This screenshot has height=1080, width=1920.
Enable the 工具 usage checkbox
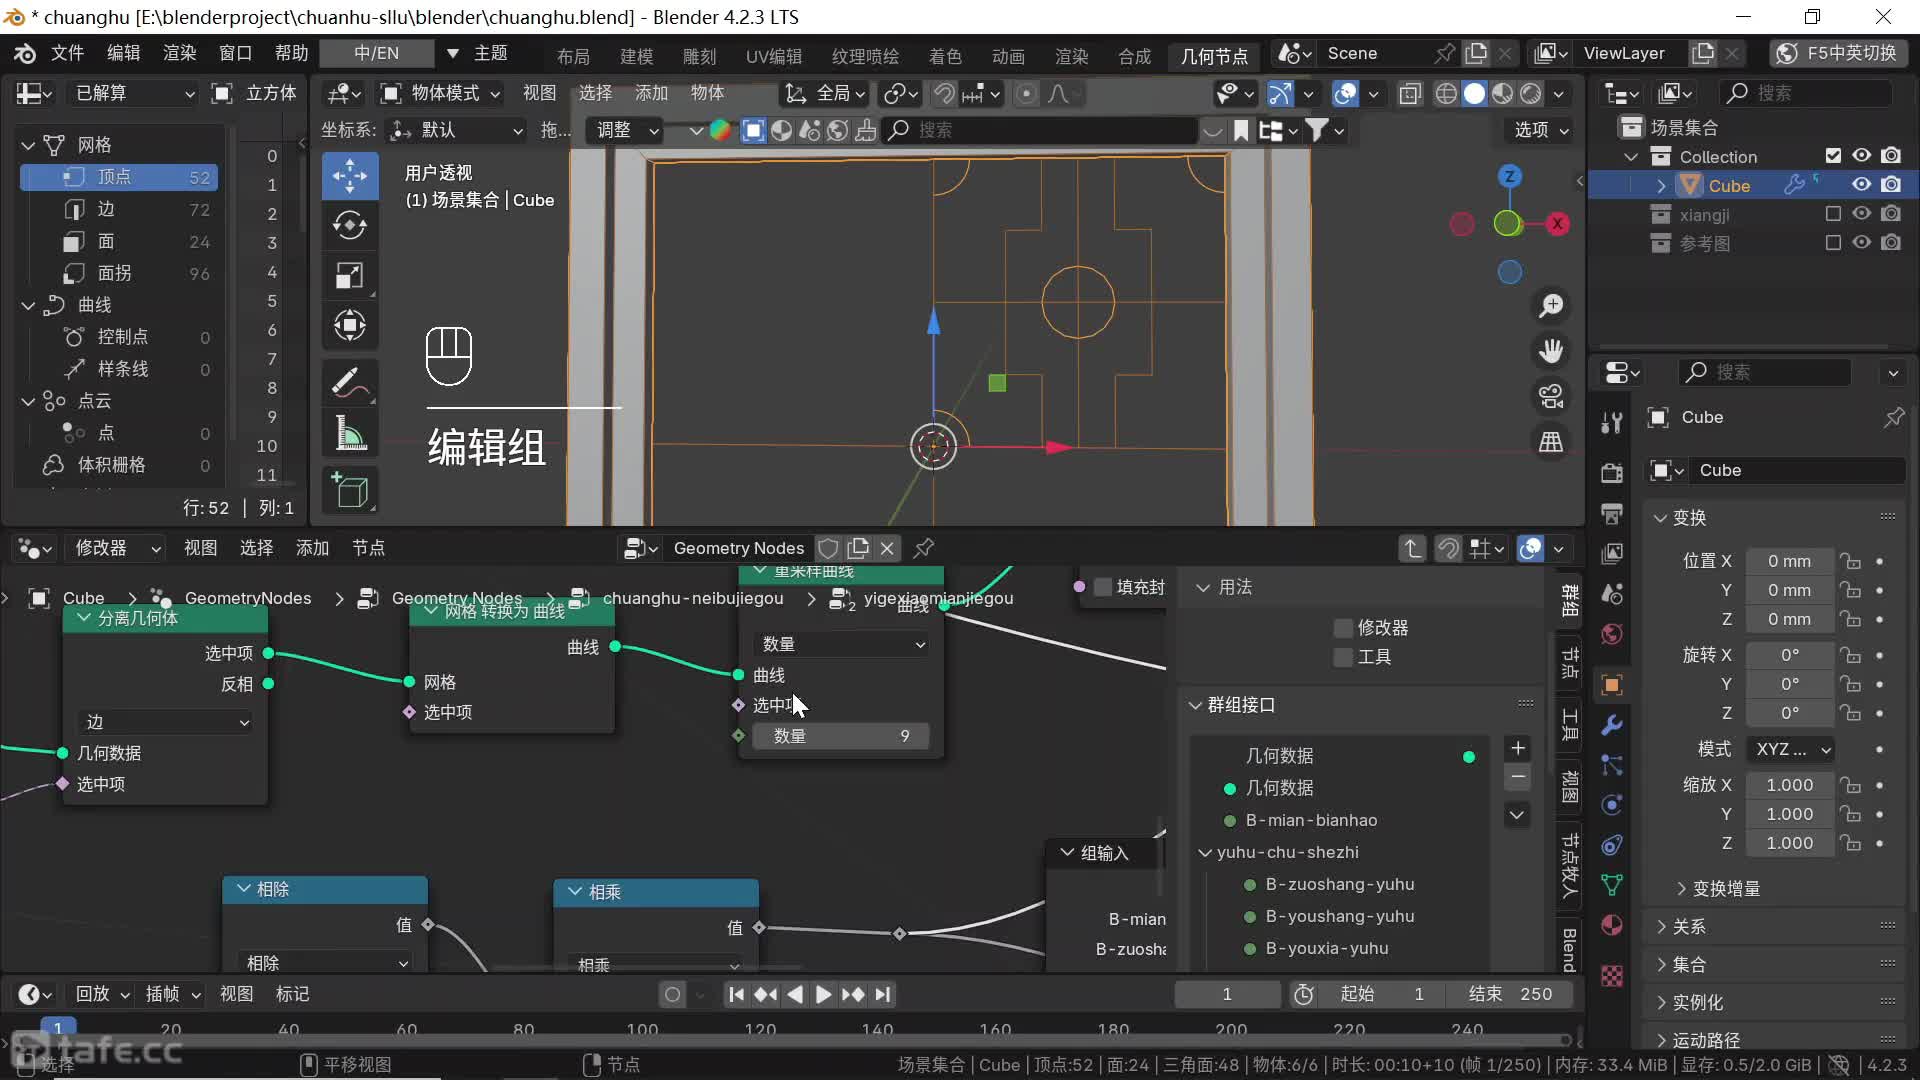coord(1343,657)
